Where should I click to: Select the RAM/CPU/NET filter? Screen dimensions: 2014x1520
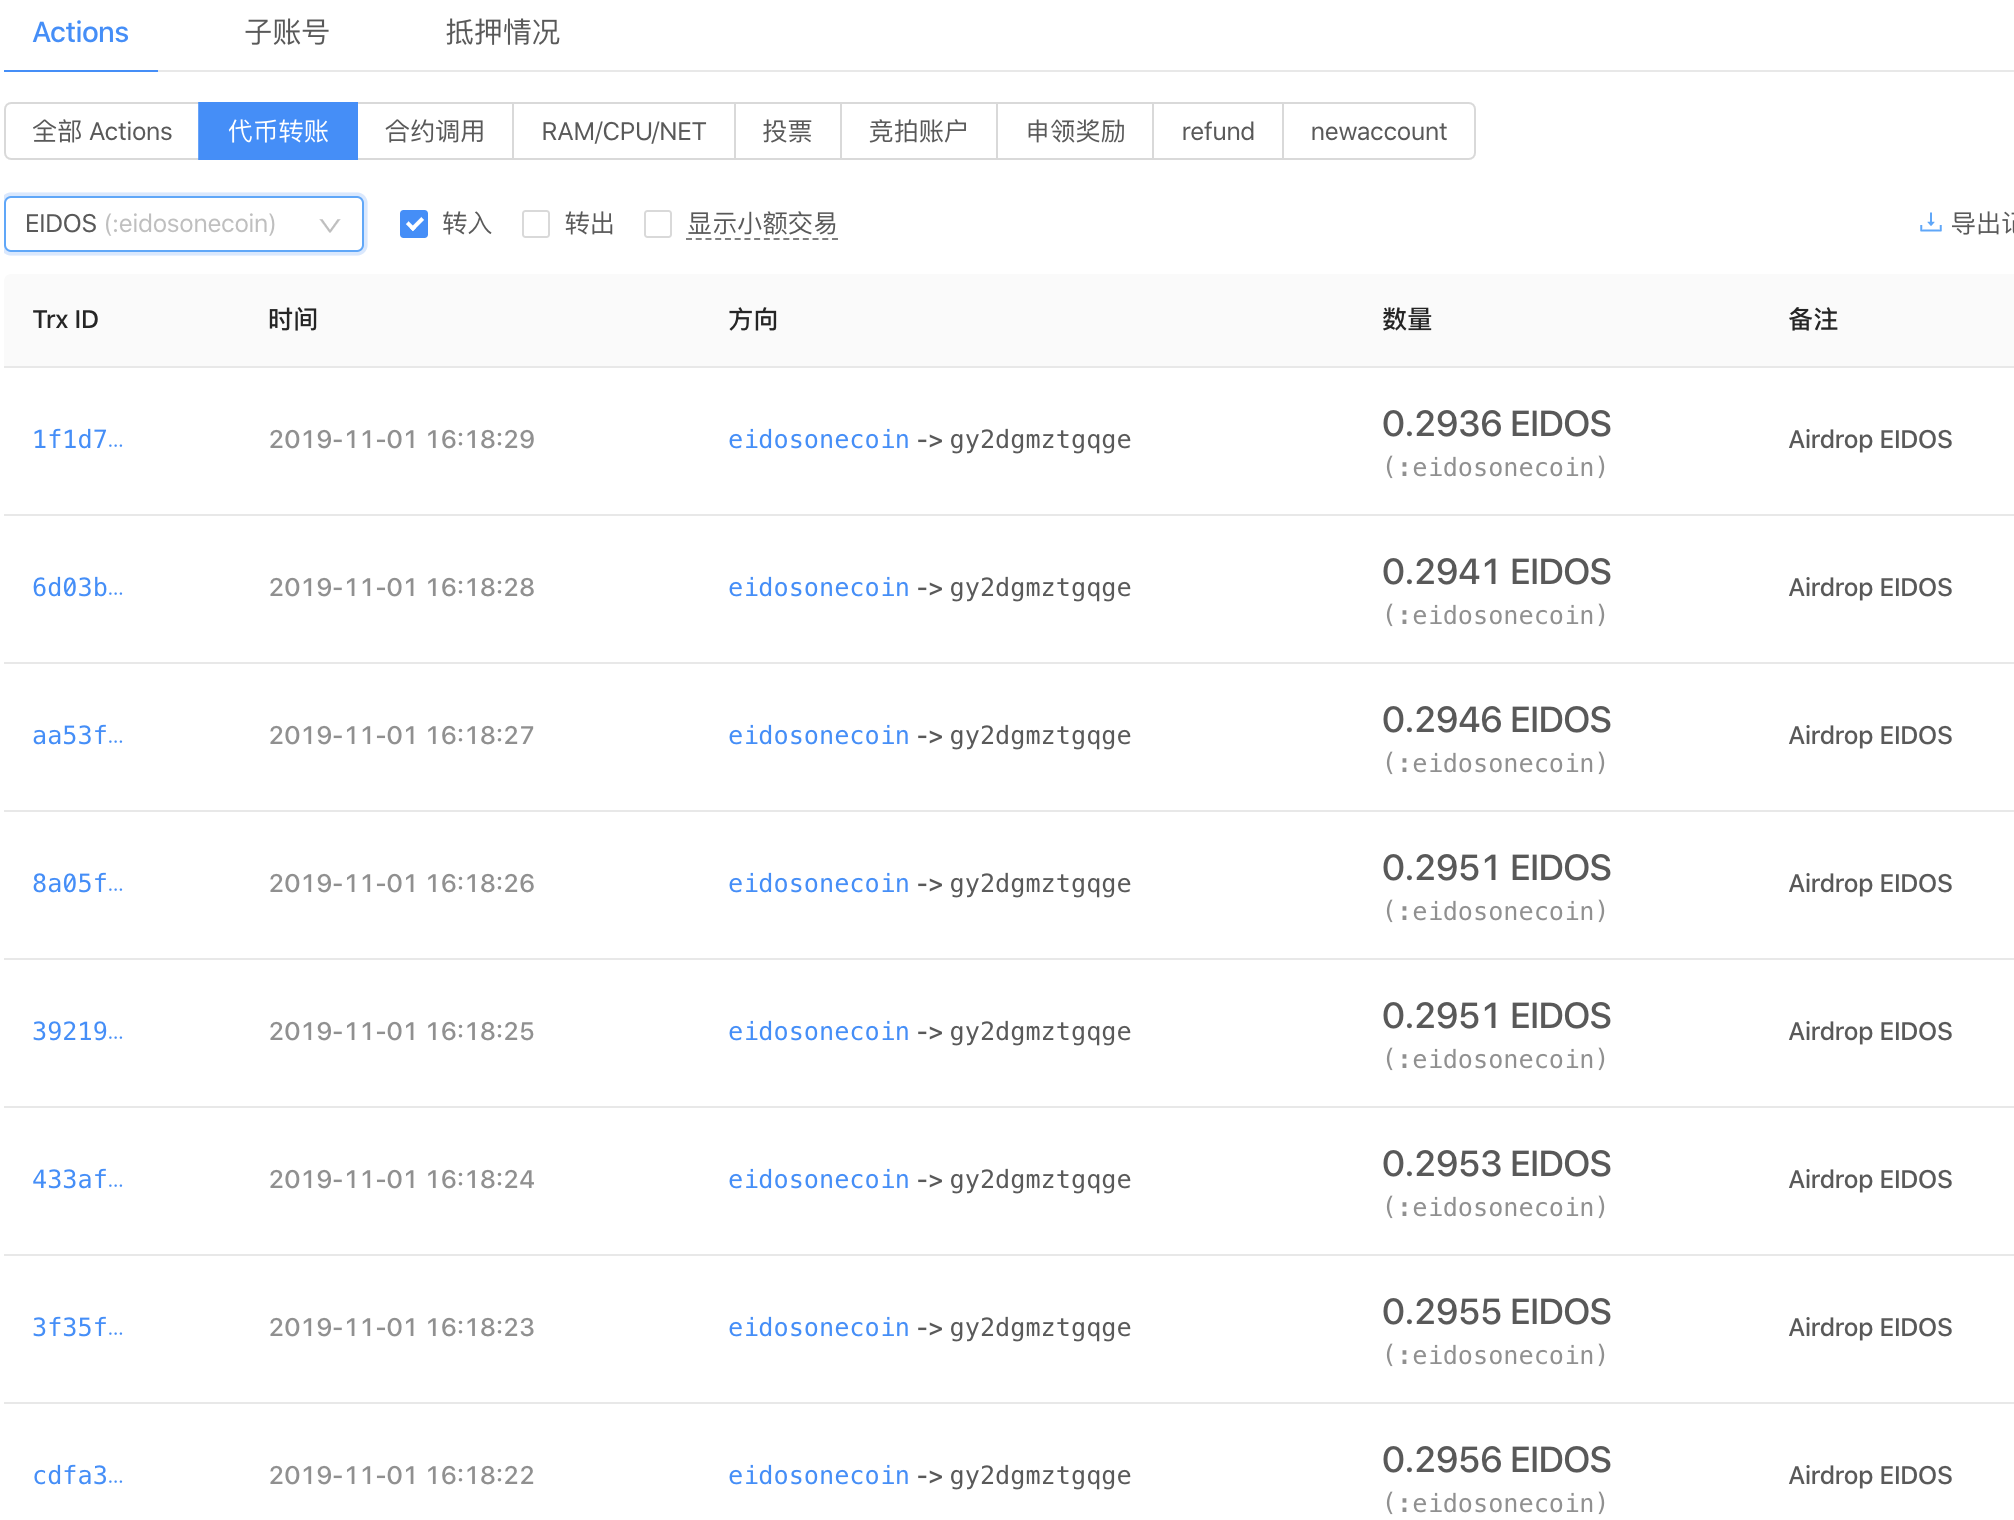(x=623, y=131)
